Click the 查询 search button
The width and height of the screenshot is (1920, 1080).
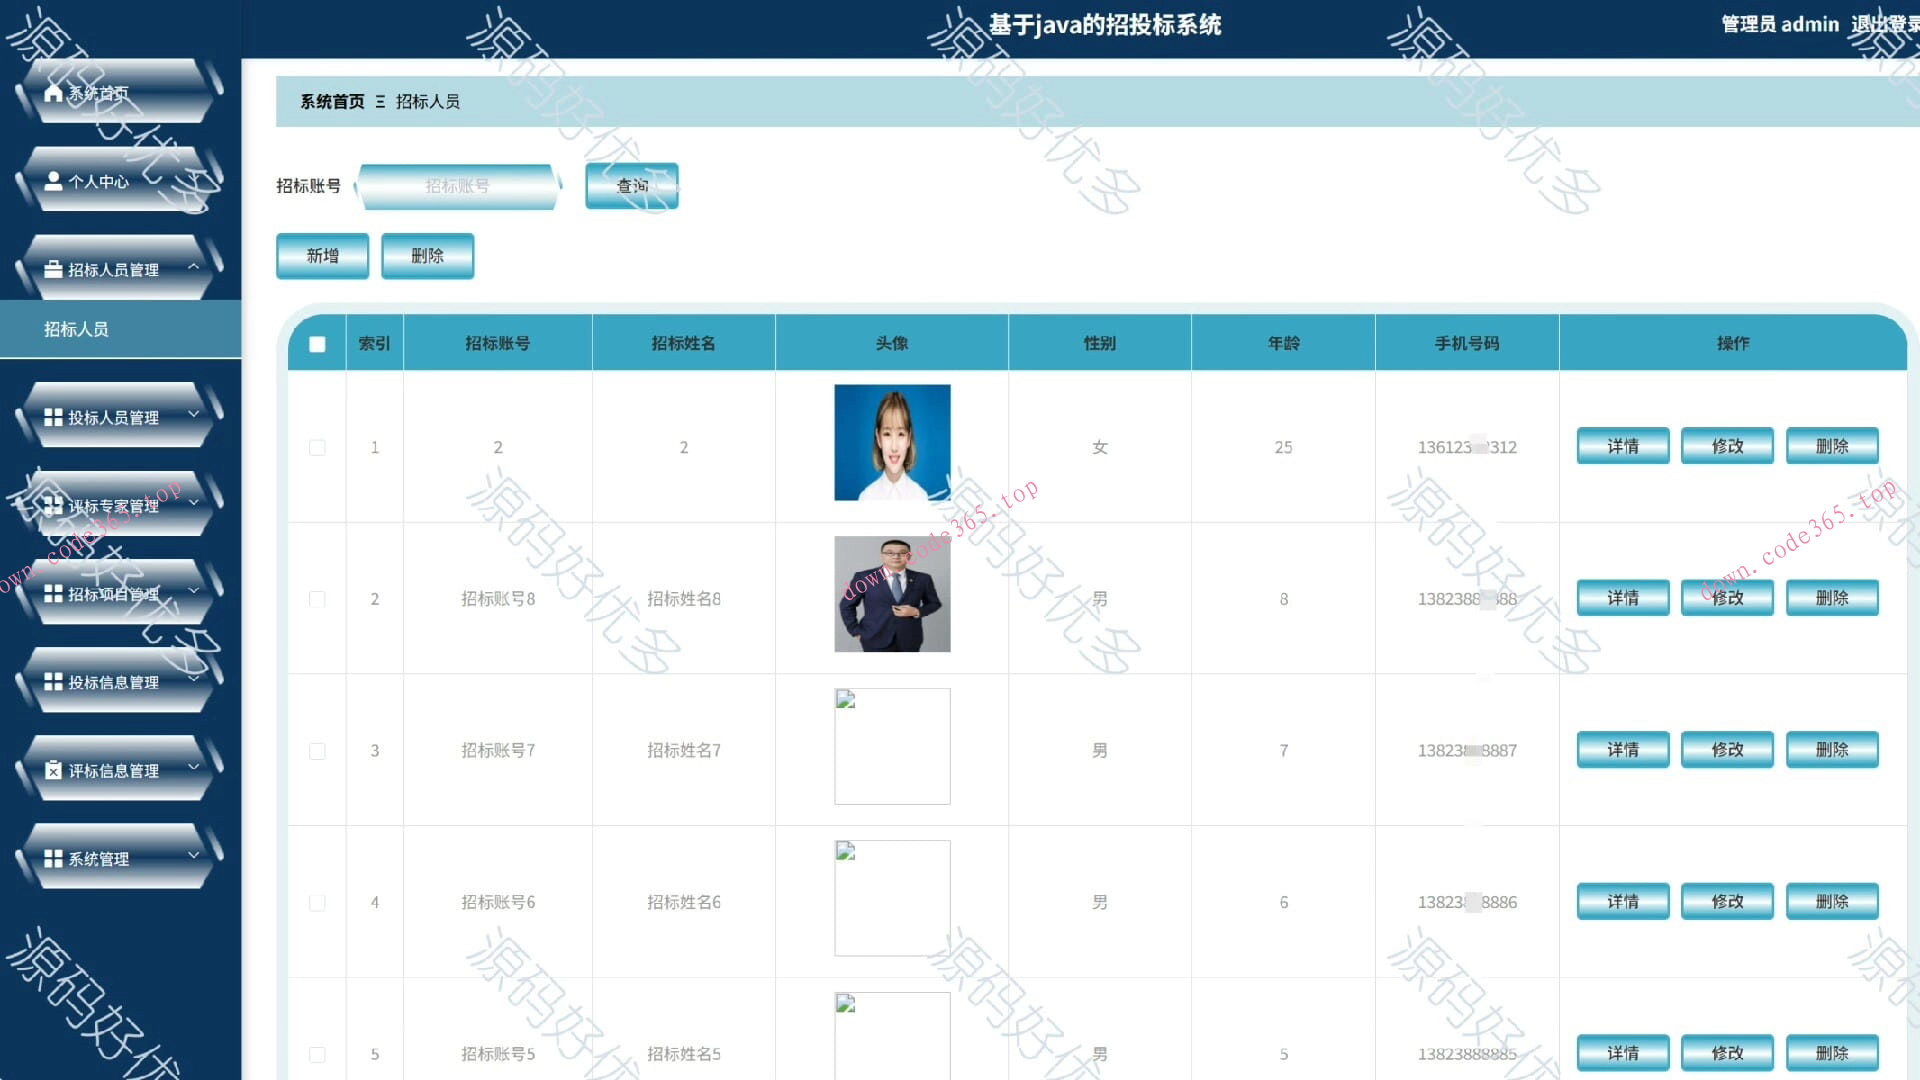pyautogui.click(x=632, y=186)
